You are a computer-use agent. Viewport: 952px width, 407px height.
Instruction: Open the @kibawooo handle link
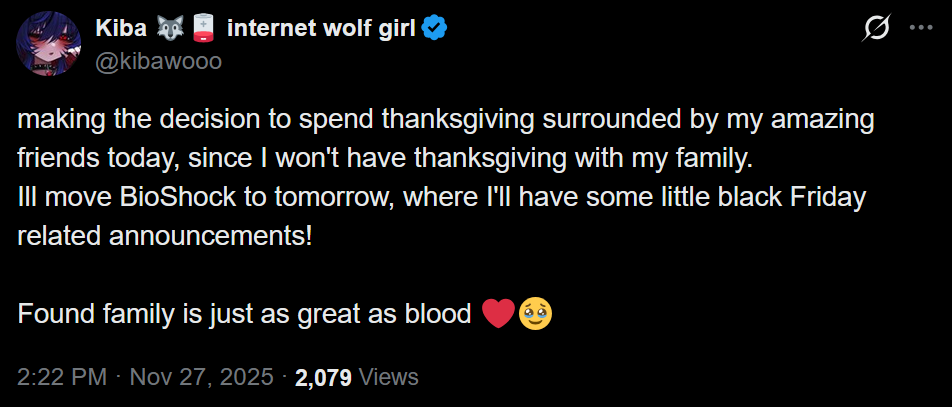point(158,61)
